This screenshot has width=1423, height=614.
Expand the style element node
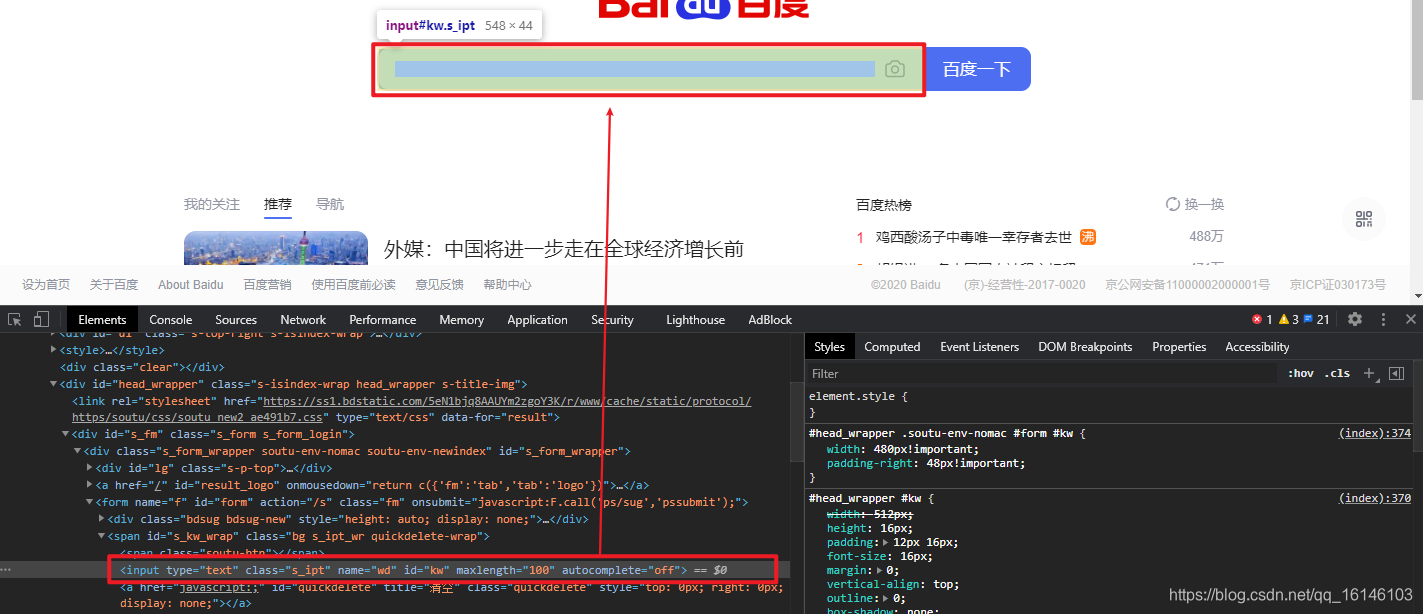pos(54,351)
